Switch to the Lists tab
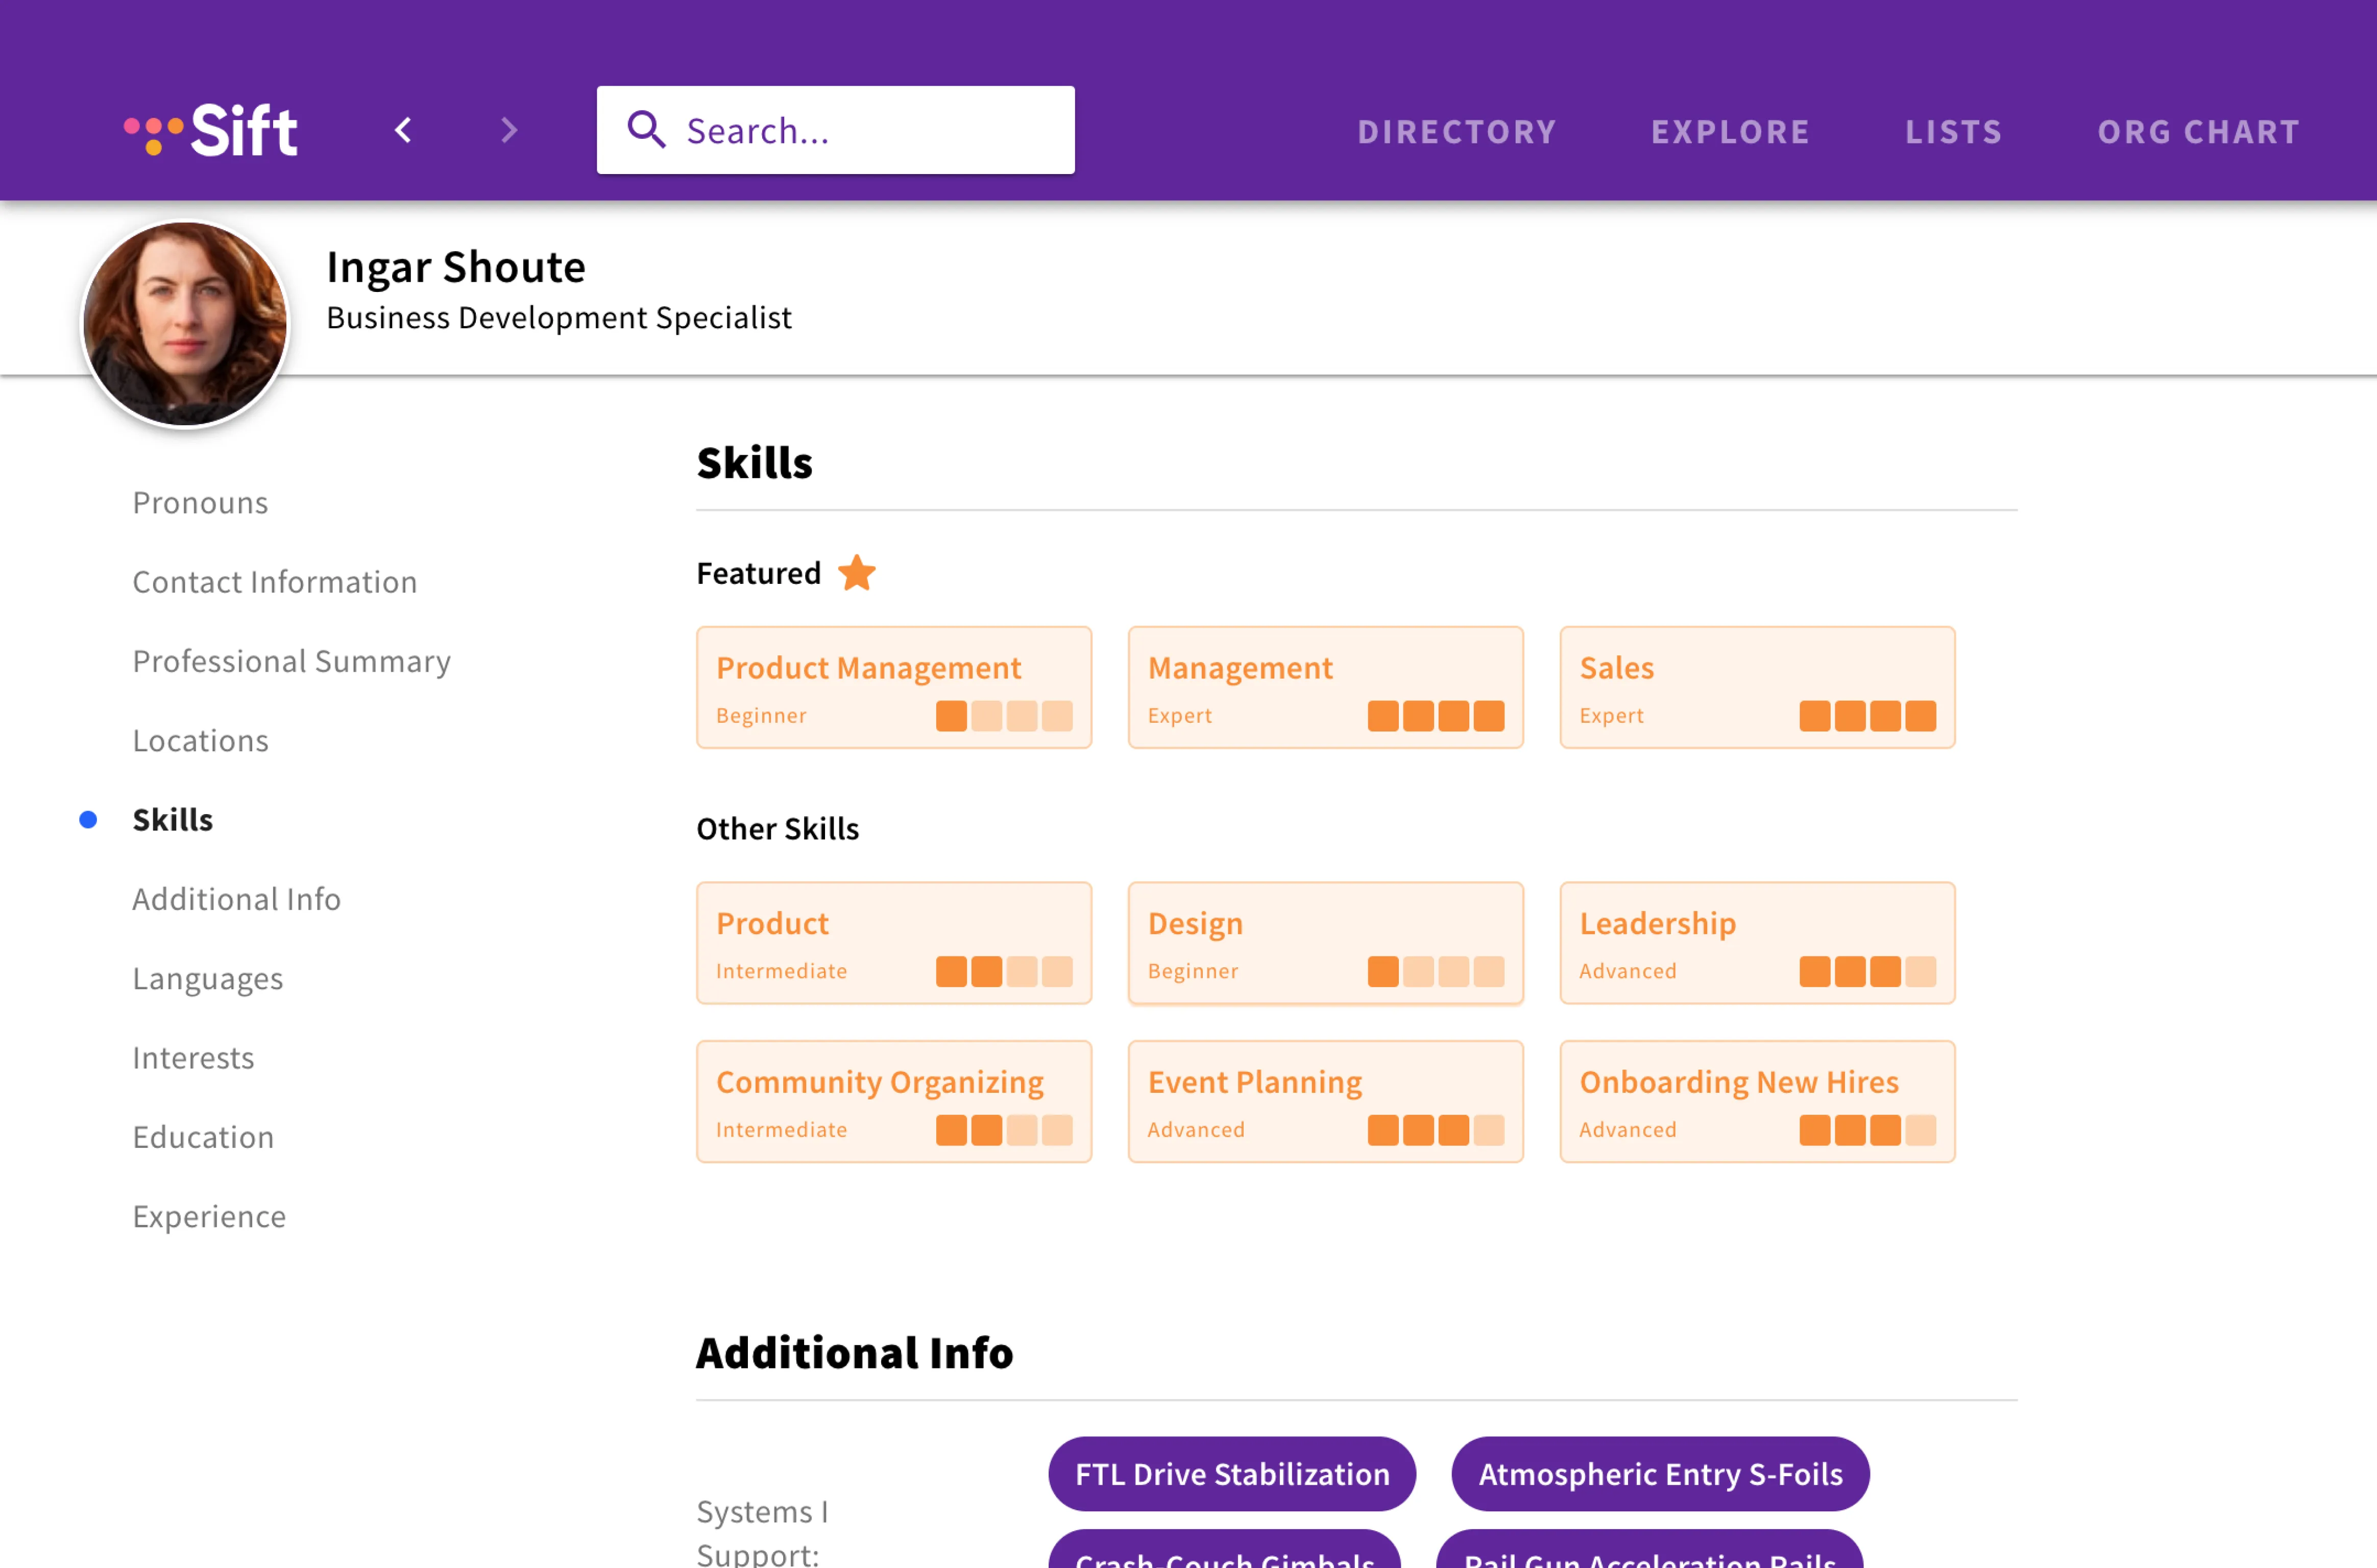Screen dimensions: 2377x1568 point(1953,132)
